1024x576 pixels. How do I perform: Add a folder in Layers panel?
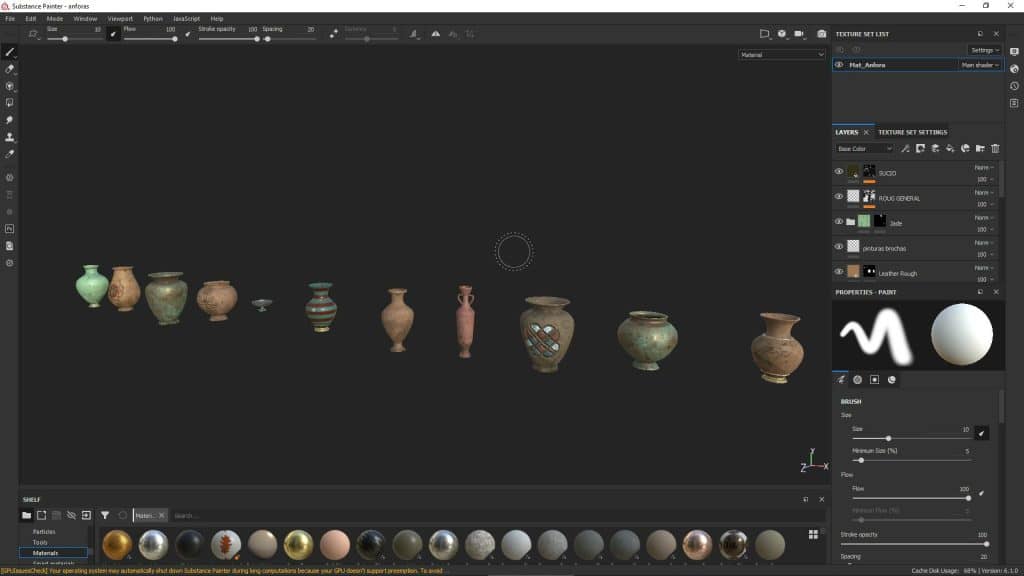980,149
